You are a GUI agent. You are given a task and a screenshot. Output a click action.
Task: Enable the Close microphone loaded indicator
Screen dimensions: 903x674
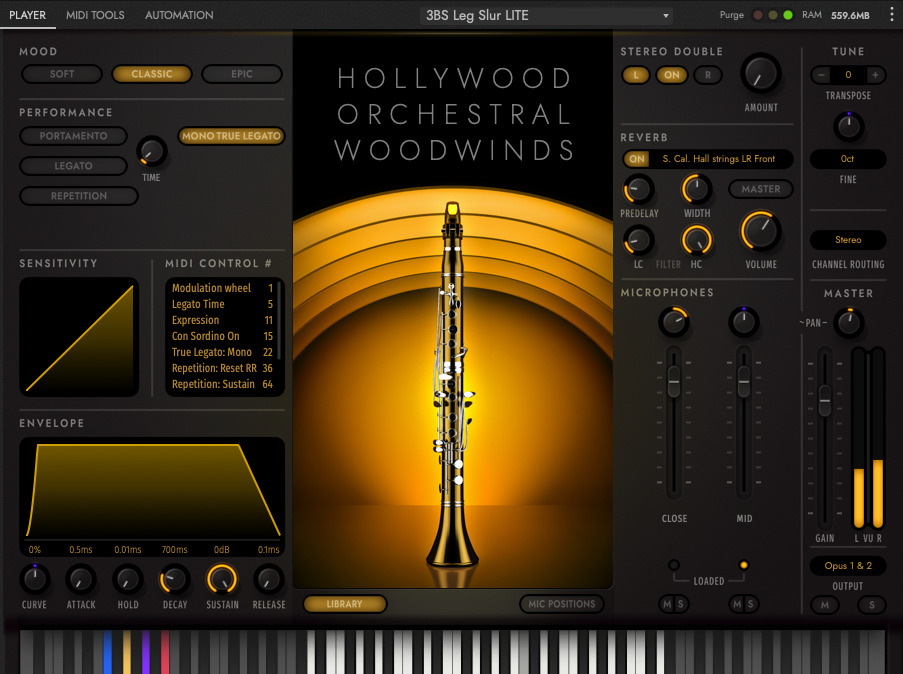674,565
